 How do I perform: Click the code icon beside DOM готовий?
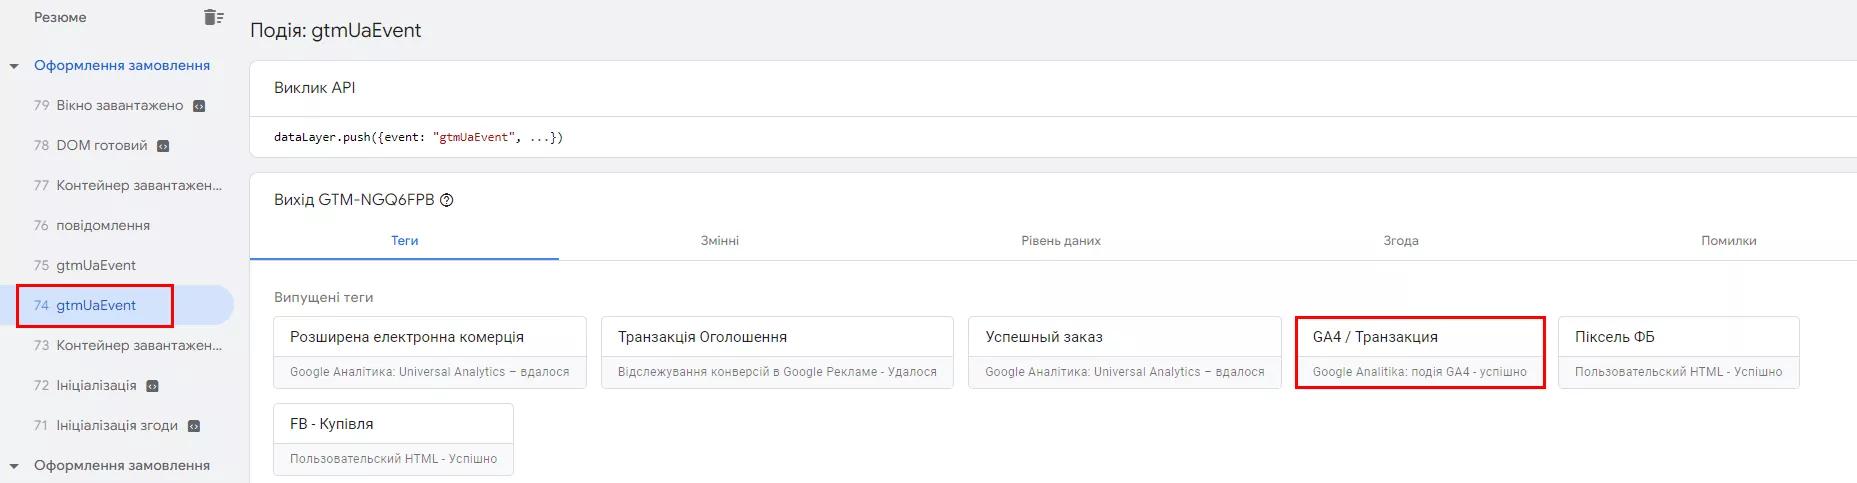click(x=163, y=146)
